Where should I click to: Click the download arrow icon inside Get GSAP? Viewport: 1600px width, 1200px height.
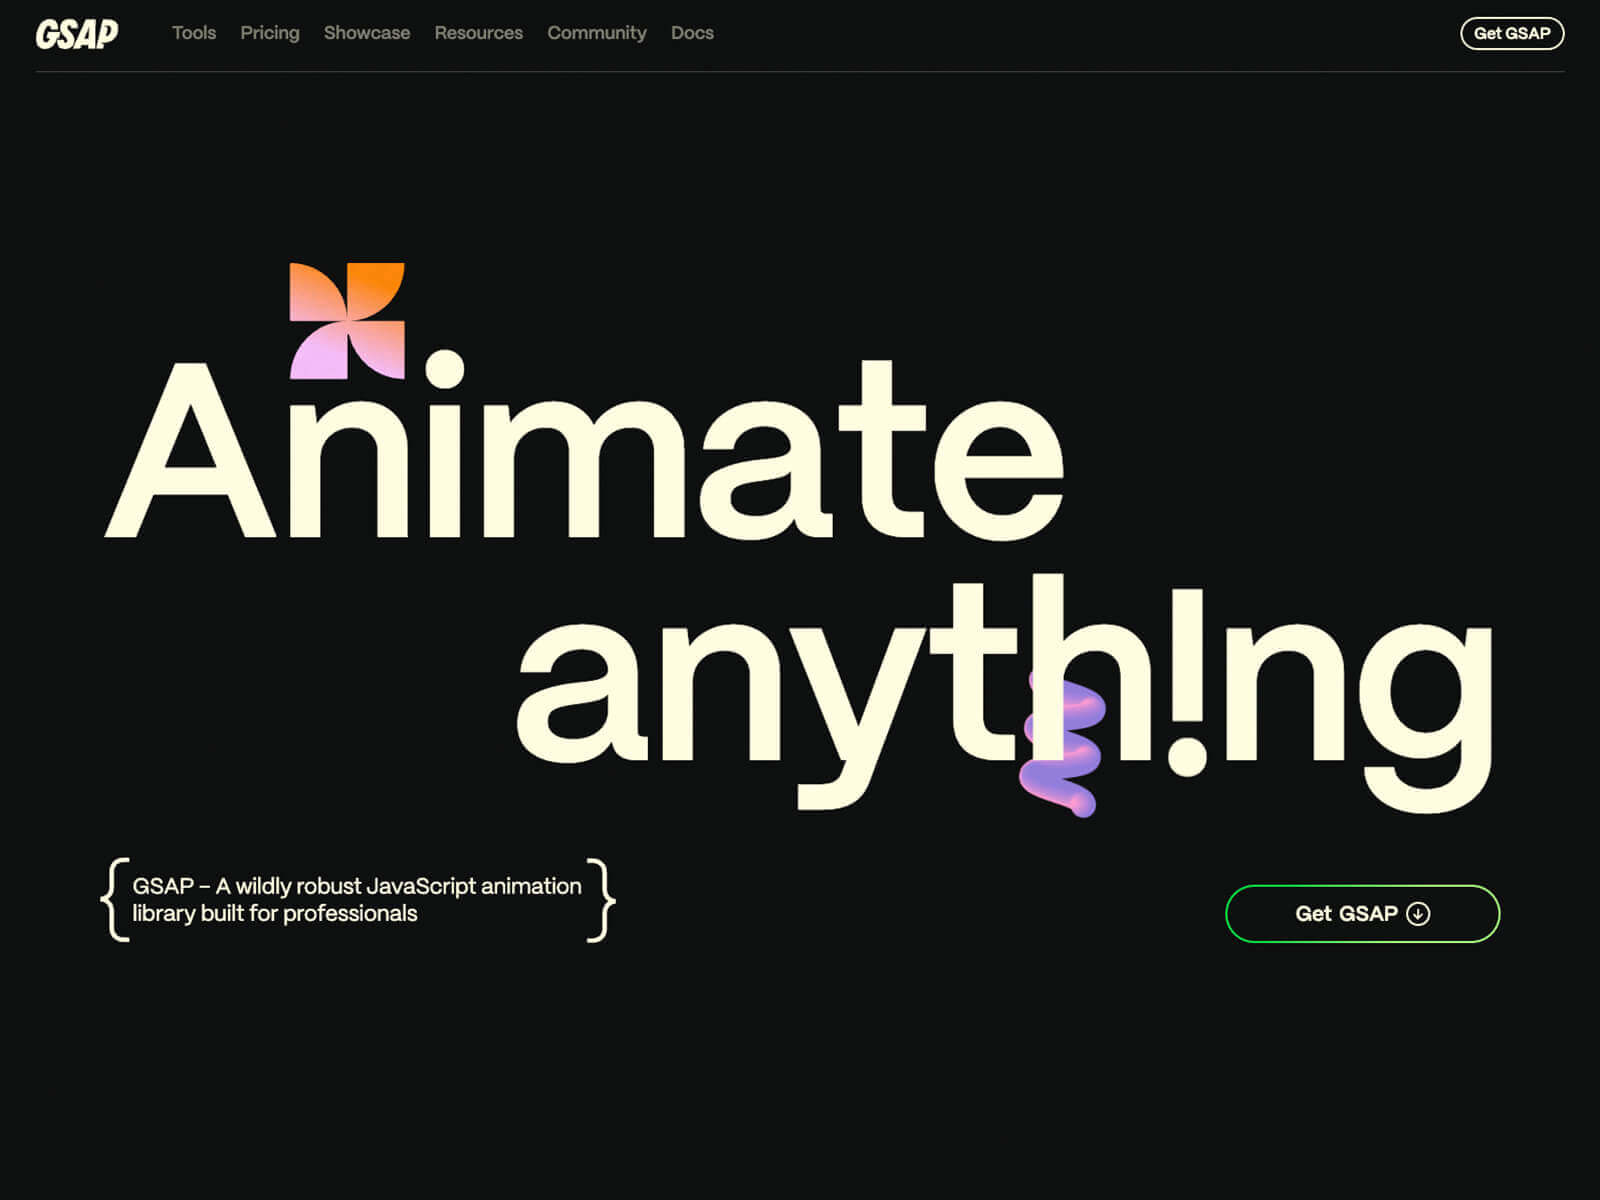pos(1418,914)
